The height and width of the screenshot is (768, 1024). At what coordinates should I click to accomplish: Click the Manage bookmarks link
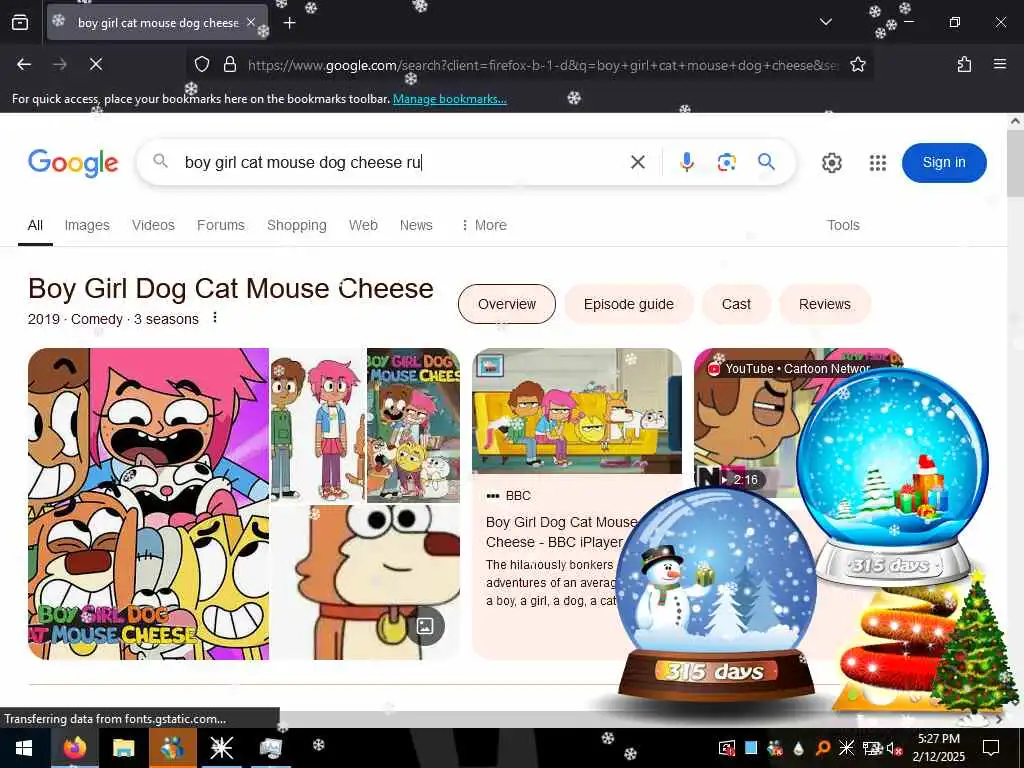point(449,99)
